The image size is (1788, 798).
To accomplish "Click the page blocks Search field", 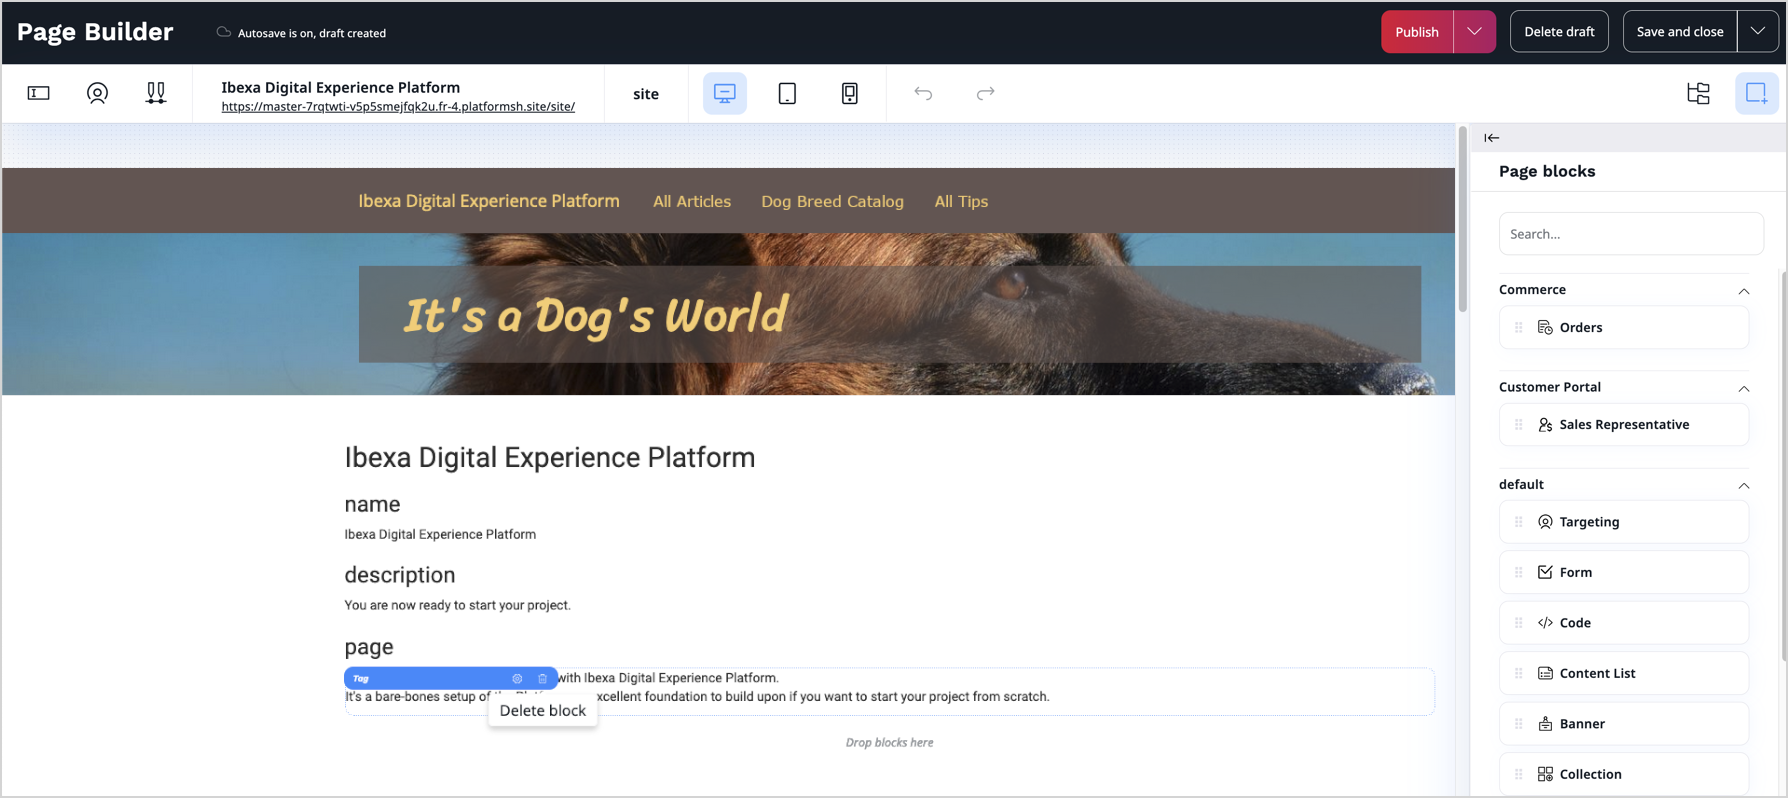I will (x=1631, y=234).
